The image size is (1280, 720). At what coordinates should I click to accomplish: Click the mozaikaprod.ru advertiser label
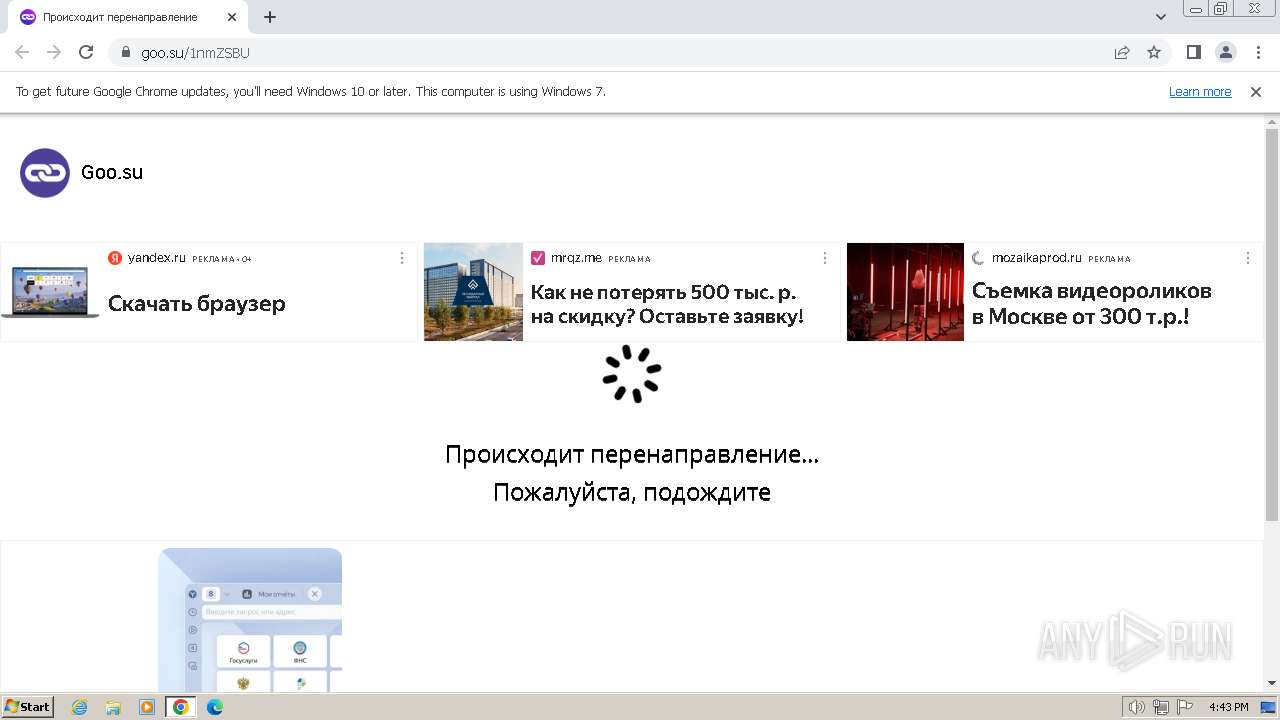[1037, 258]
